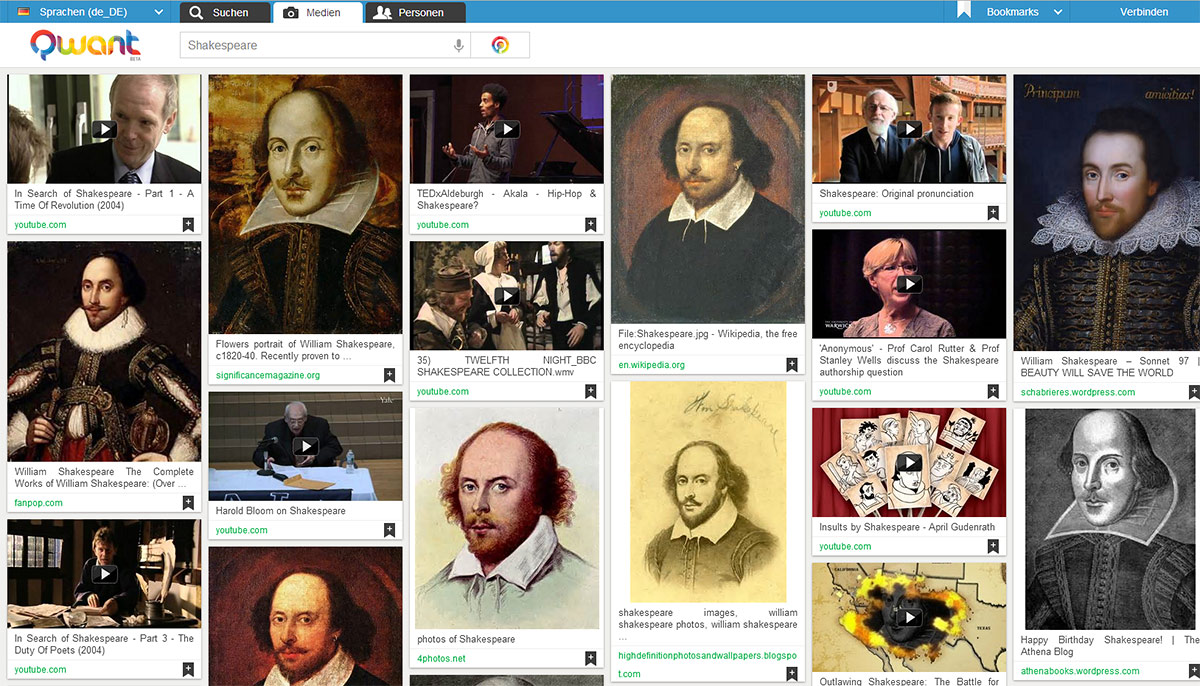The height and width of the screenshot is (686, 1200).
Task: Play the 'Anonymous' authorship question video
Action: 909,285
